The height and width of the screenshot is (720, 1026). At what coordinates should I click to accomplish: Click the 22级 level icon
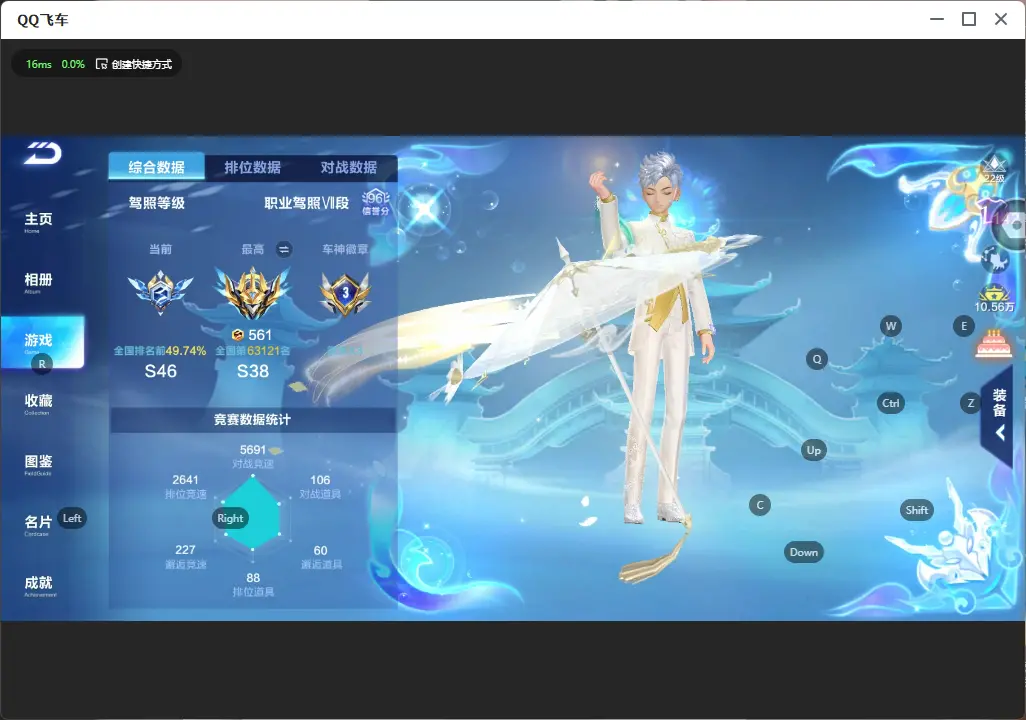995,169
